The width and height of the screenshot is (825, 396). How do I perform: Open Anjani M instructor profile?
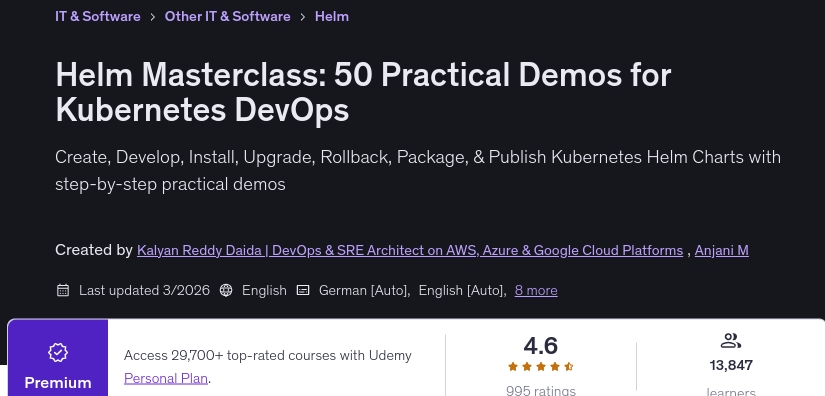[721, 250]
